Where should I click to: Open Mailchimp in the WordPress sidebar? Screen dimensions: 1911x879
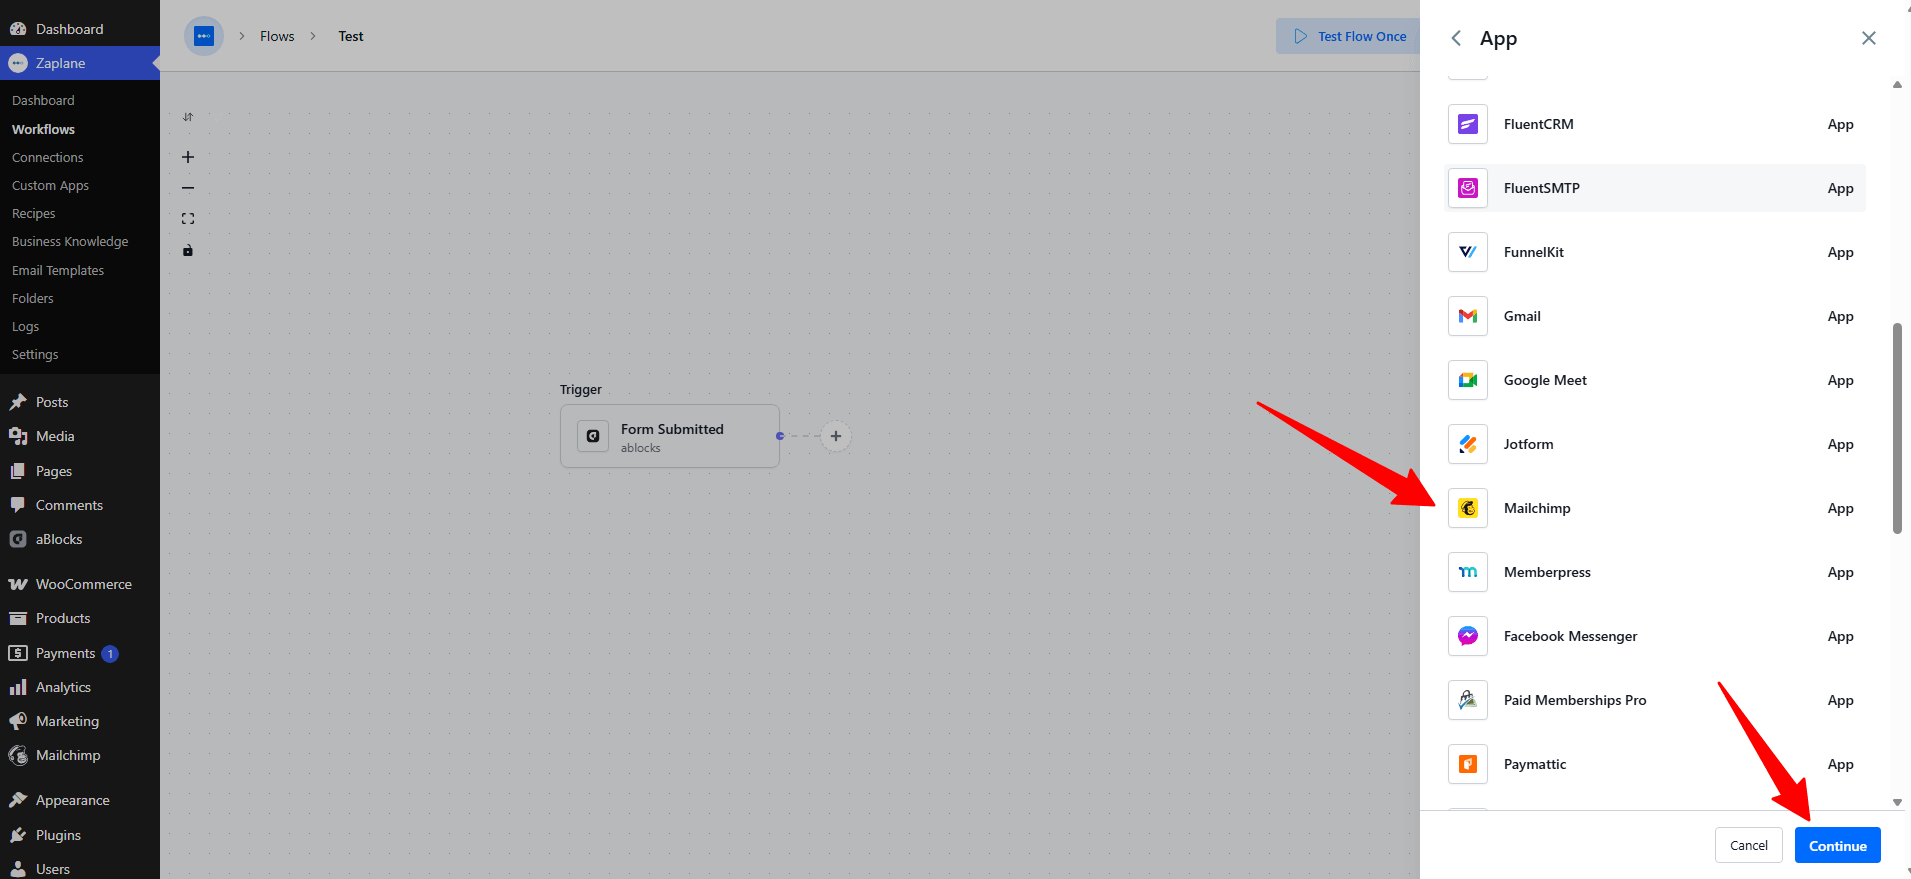(80, 755)
